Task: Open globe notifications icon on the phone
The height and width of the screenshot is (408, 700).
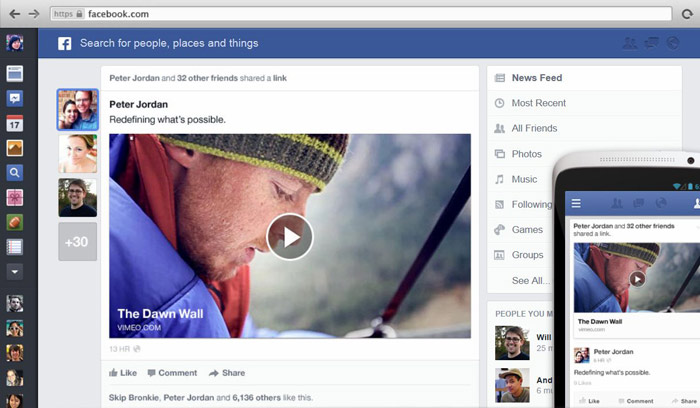Action: pos(661,204)
